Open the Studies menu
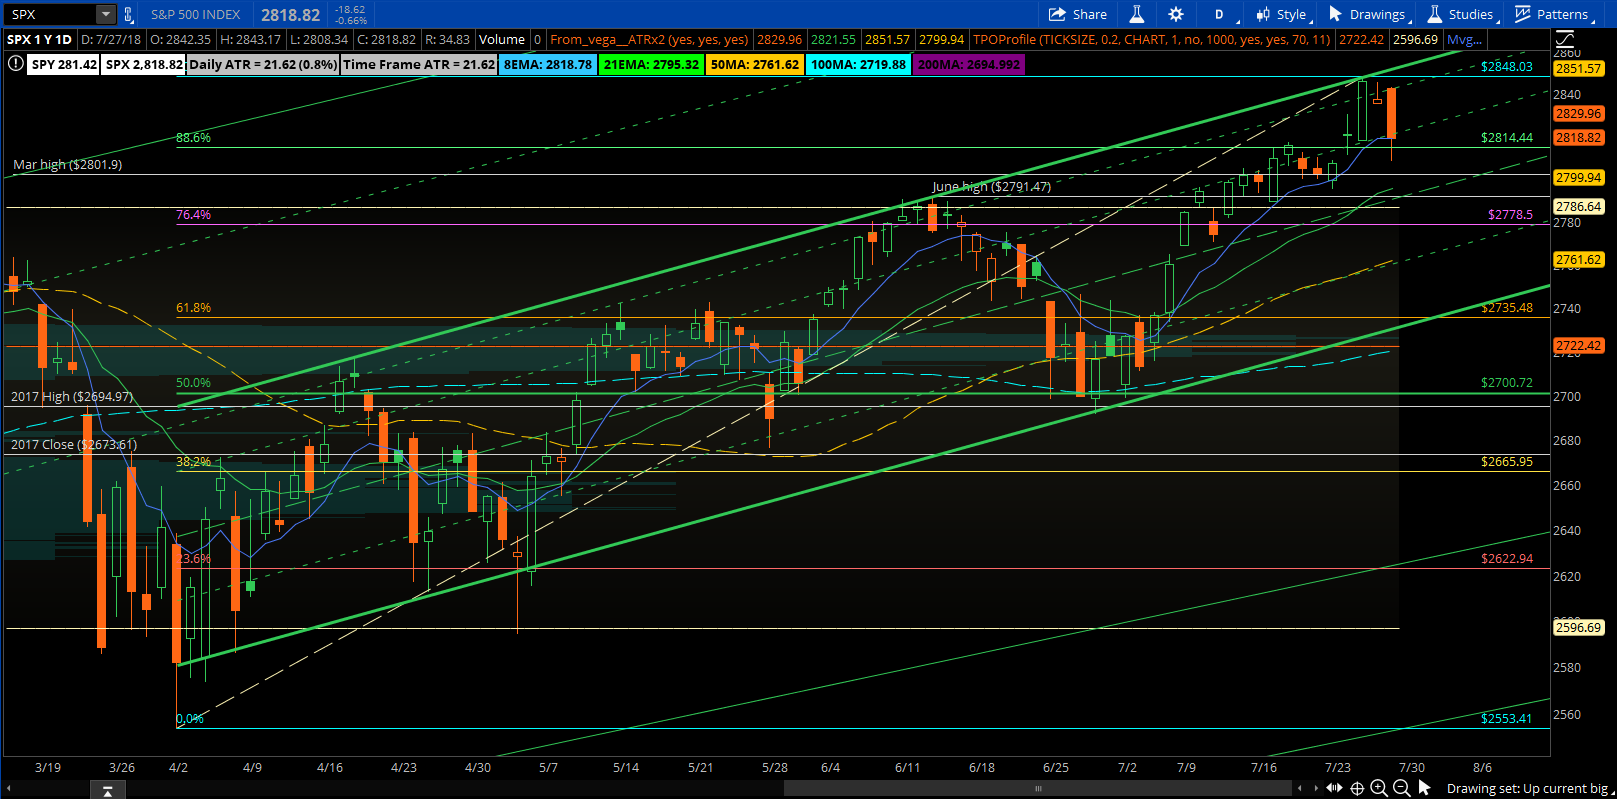The width and height of the screenshot is (1617, 799). (x=1462, y=14)
